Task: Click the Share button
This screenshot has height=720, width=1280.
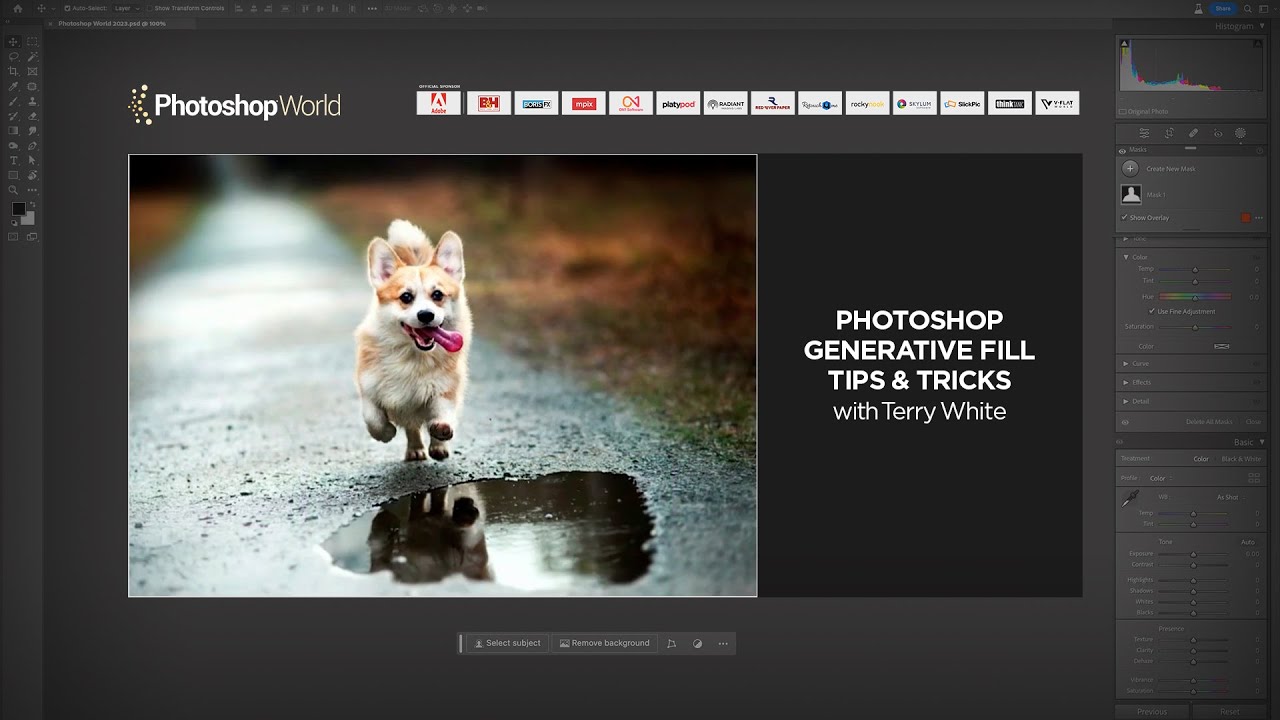Action: tap(1223, 8)
